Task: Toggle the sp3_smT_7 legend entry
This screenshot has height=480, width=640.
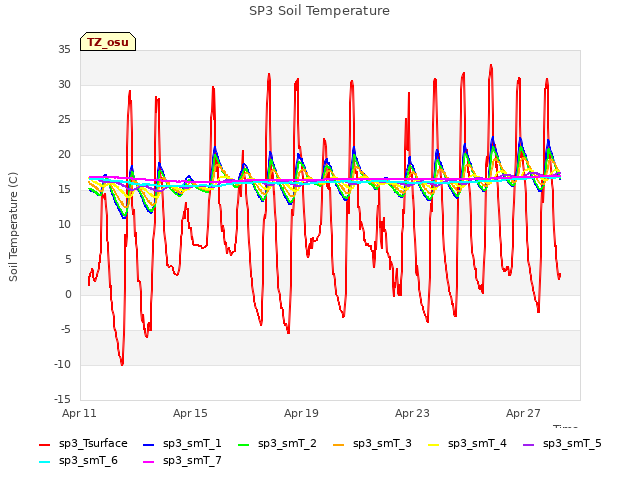Action: [182, 461]
